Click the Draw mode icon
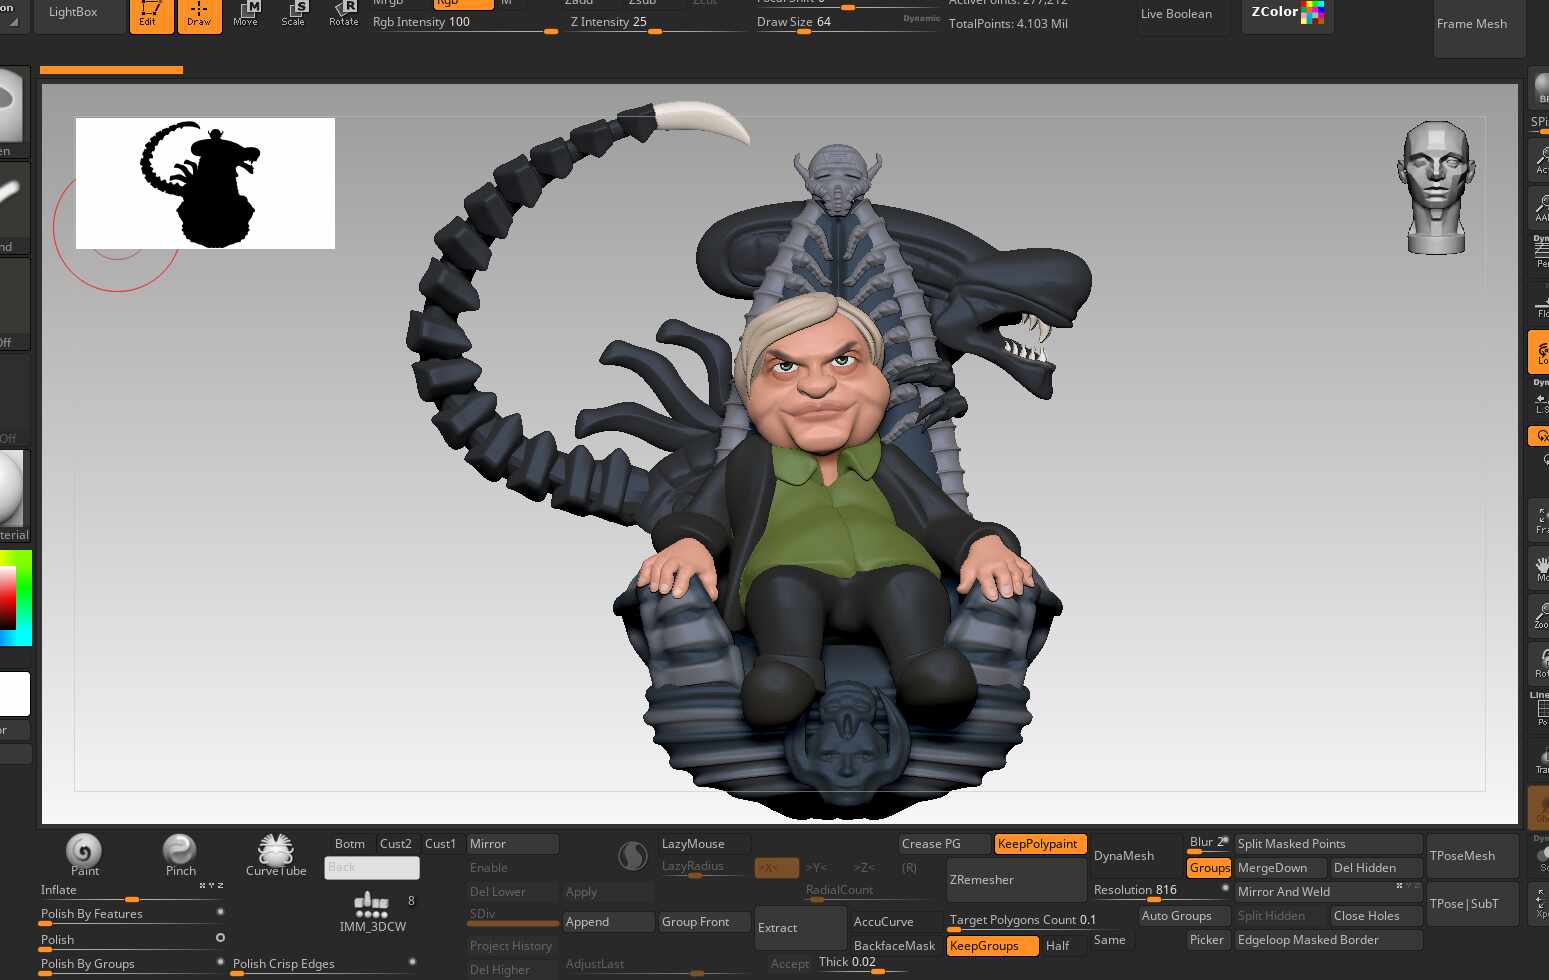 coord(199,14)
